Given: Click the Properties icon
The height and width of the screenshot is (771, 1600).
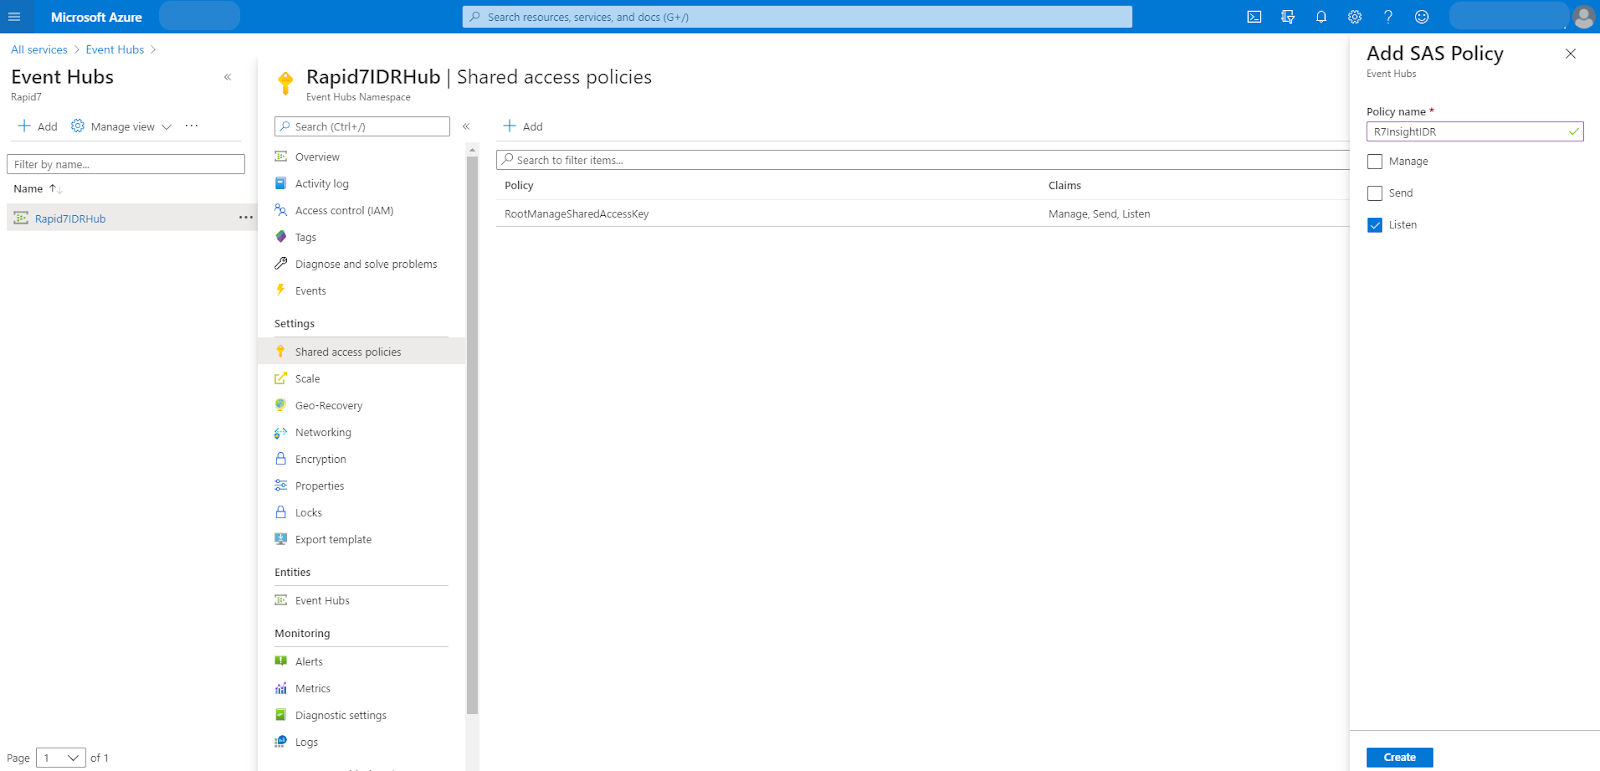Looking at the screenshot, I should [281, 485].
